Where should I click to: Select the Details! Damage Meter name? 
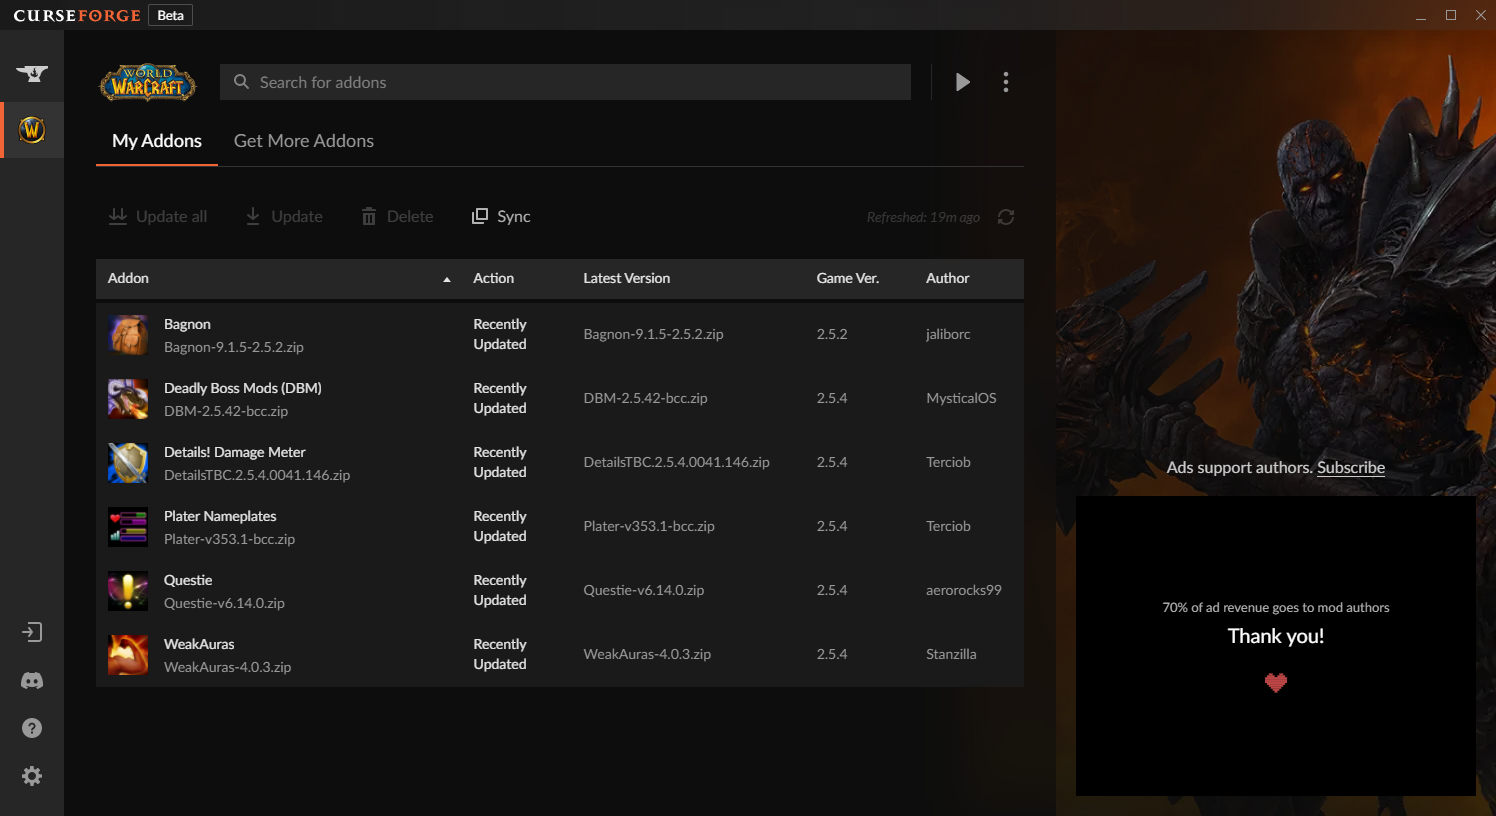(x=235, y=452)
